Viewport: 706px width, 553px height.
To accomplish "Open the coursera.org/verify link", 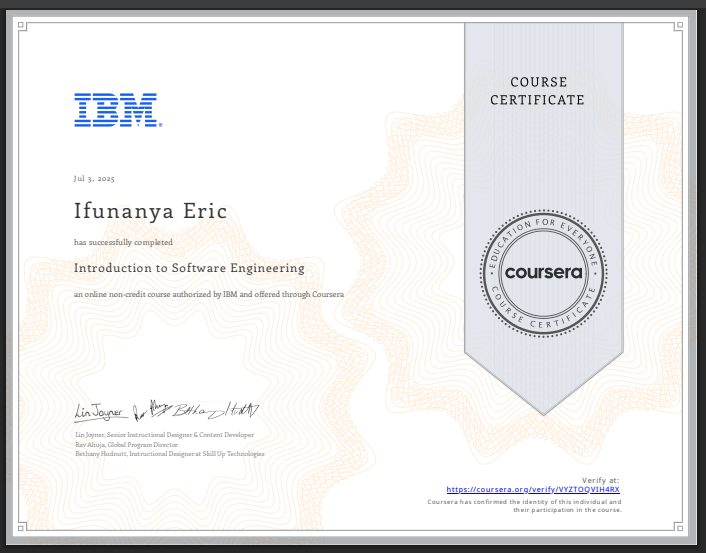I will click(539, 490).
